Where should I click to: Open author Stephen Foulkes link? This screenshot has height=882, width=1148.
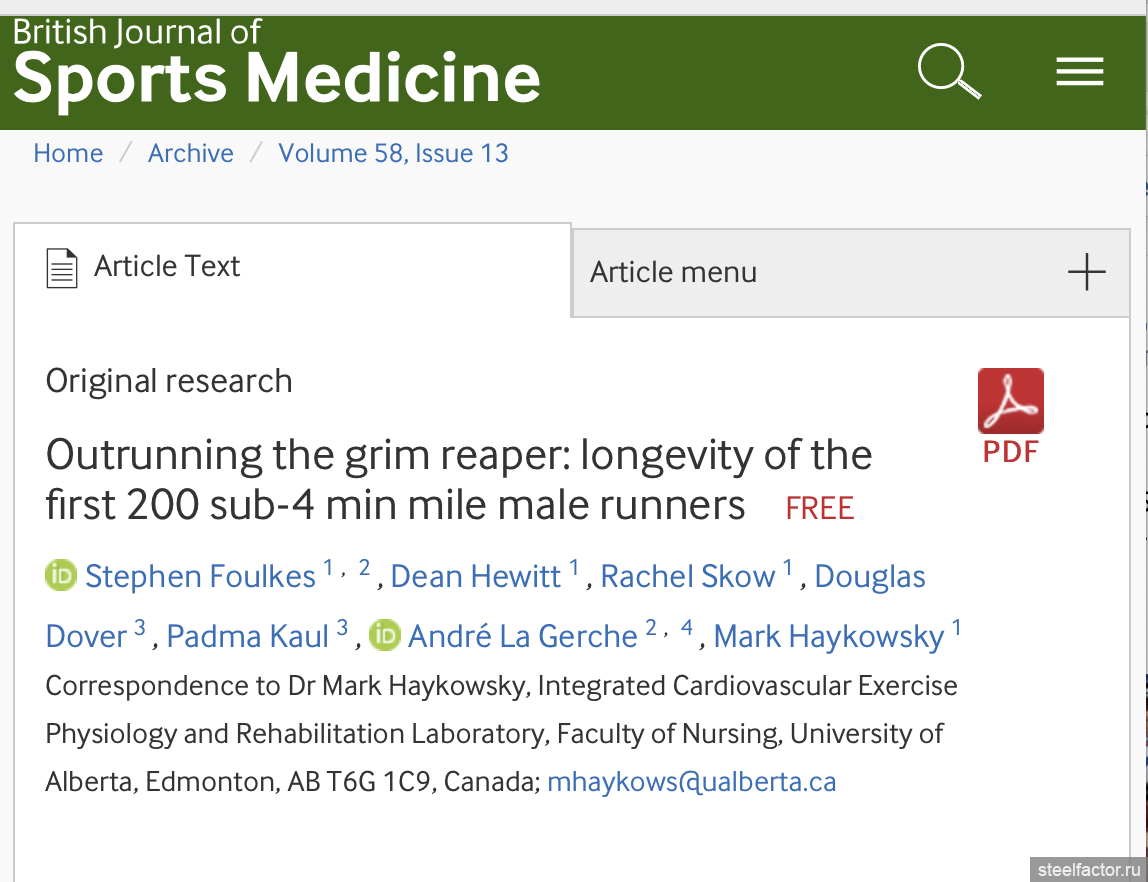point(200,576)
